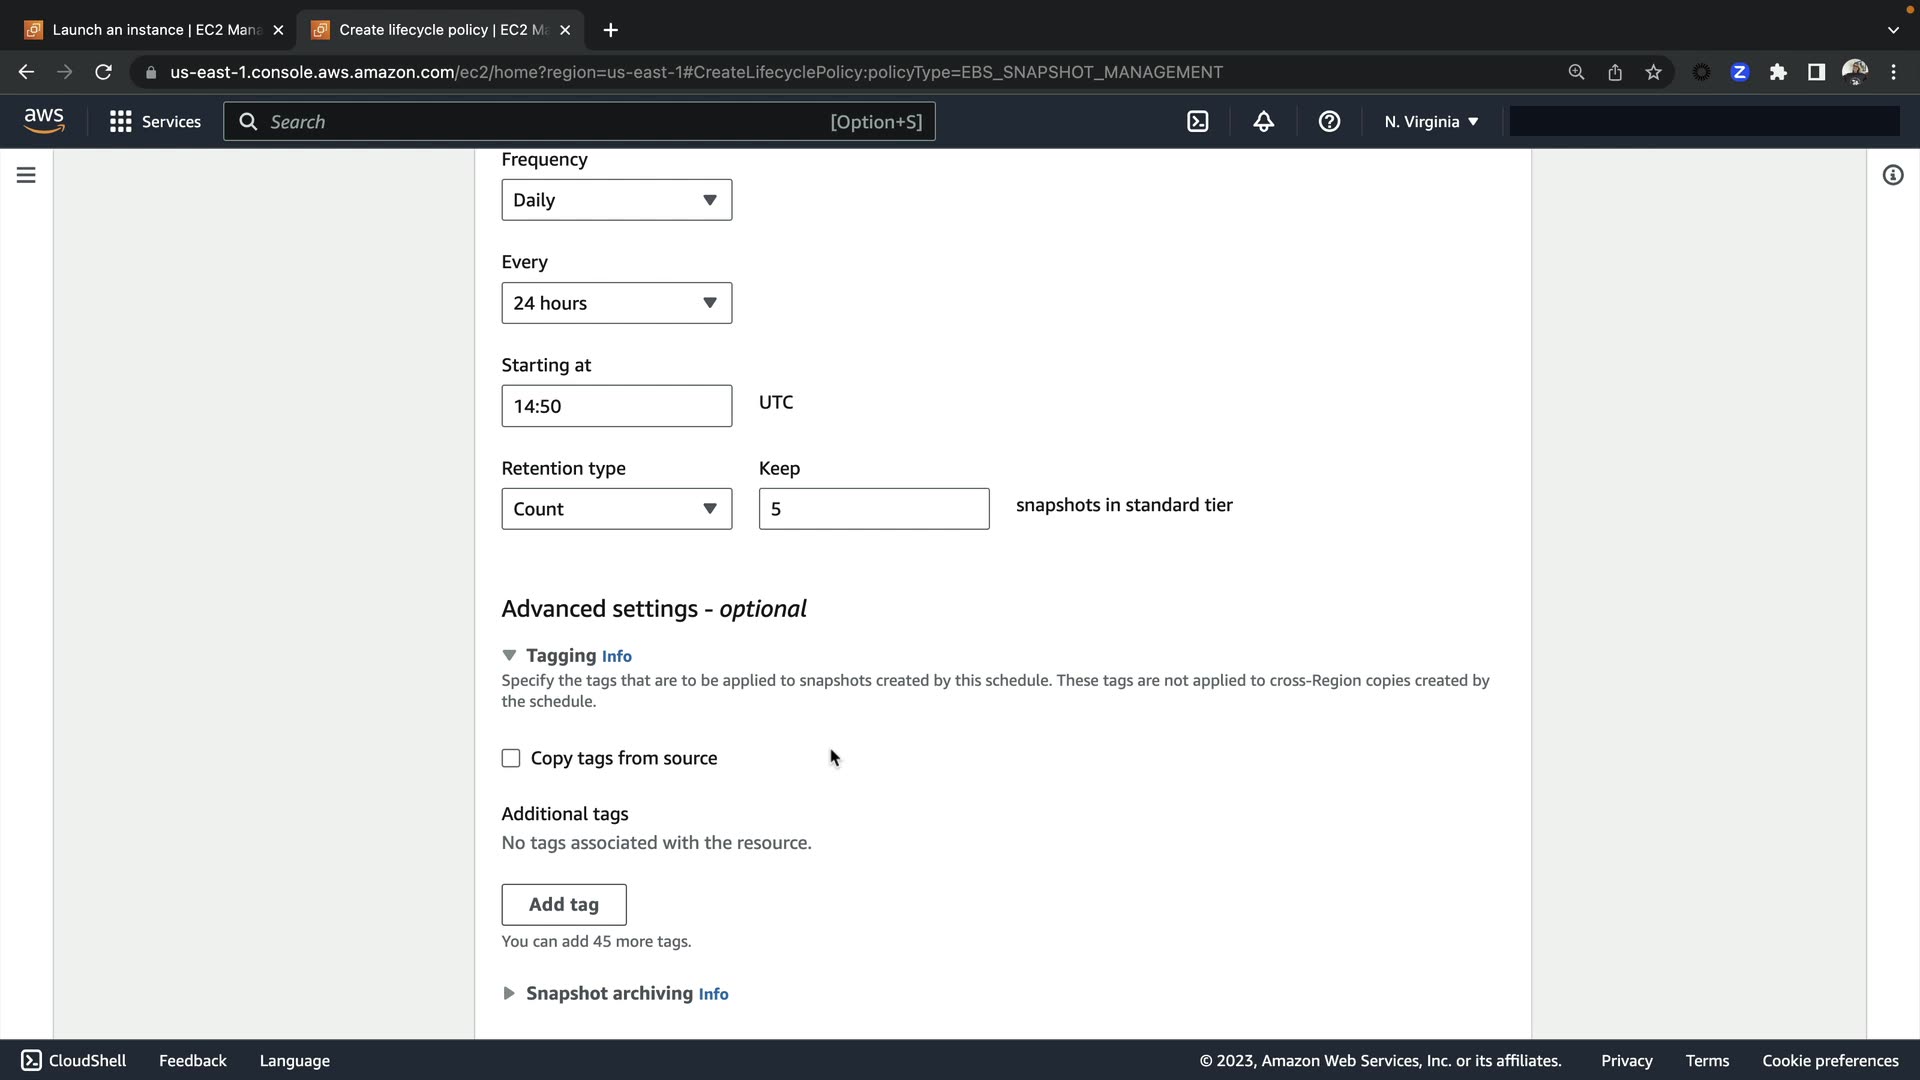Open the left navigation hamburger menu

click(x=26, y=175)
